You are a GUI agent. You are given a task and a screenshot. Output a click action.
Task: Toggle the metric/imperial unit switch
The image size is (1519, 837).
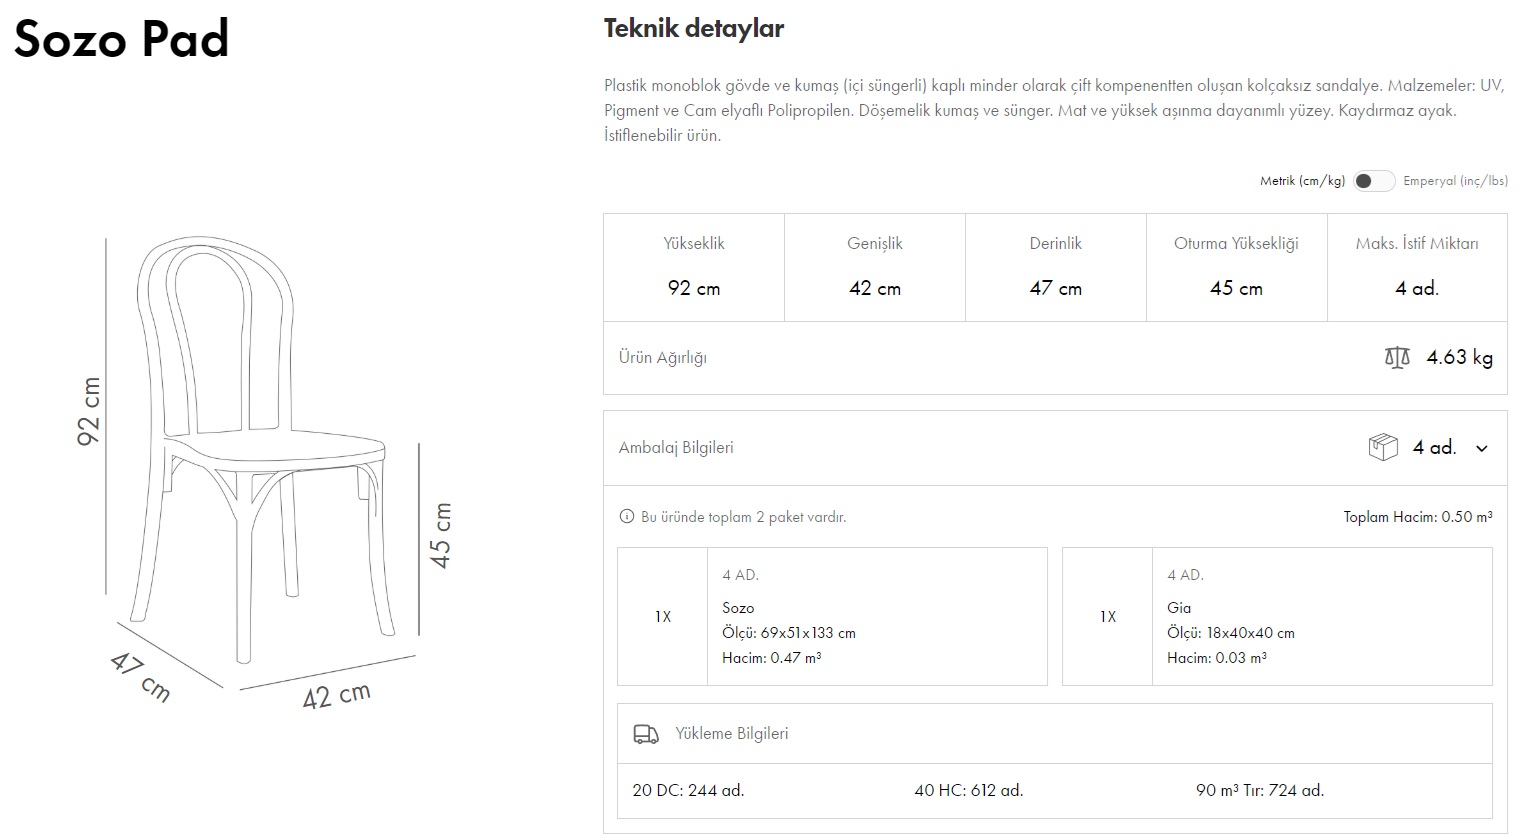click(x=1373, y=181)
